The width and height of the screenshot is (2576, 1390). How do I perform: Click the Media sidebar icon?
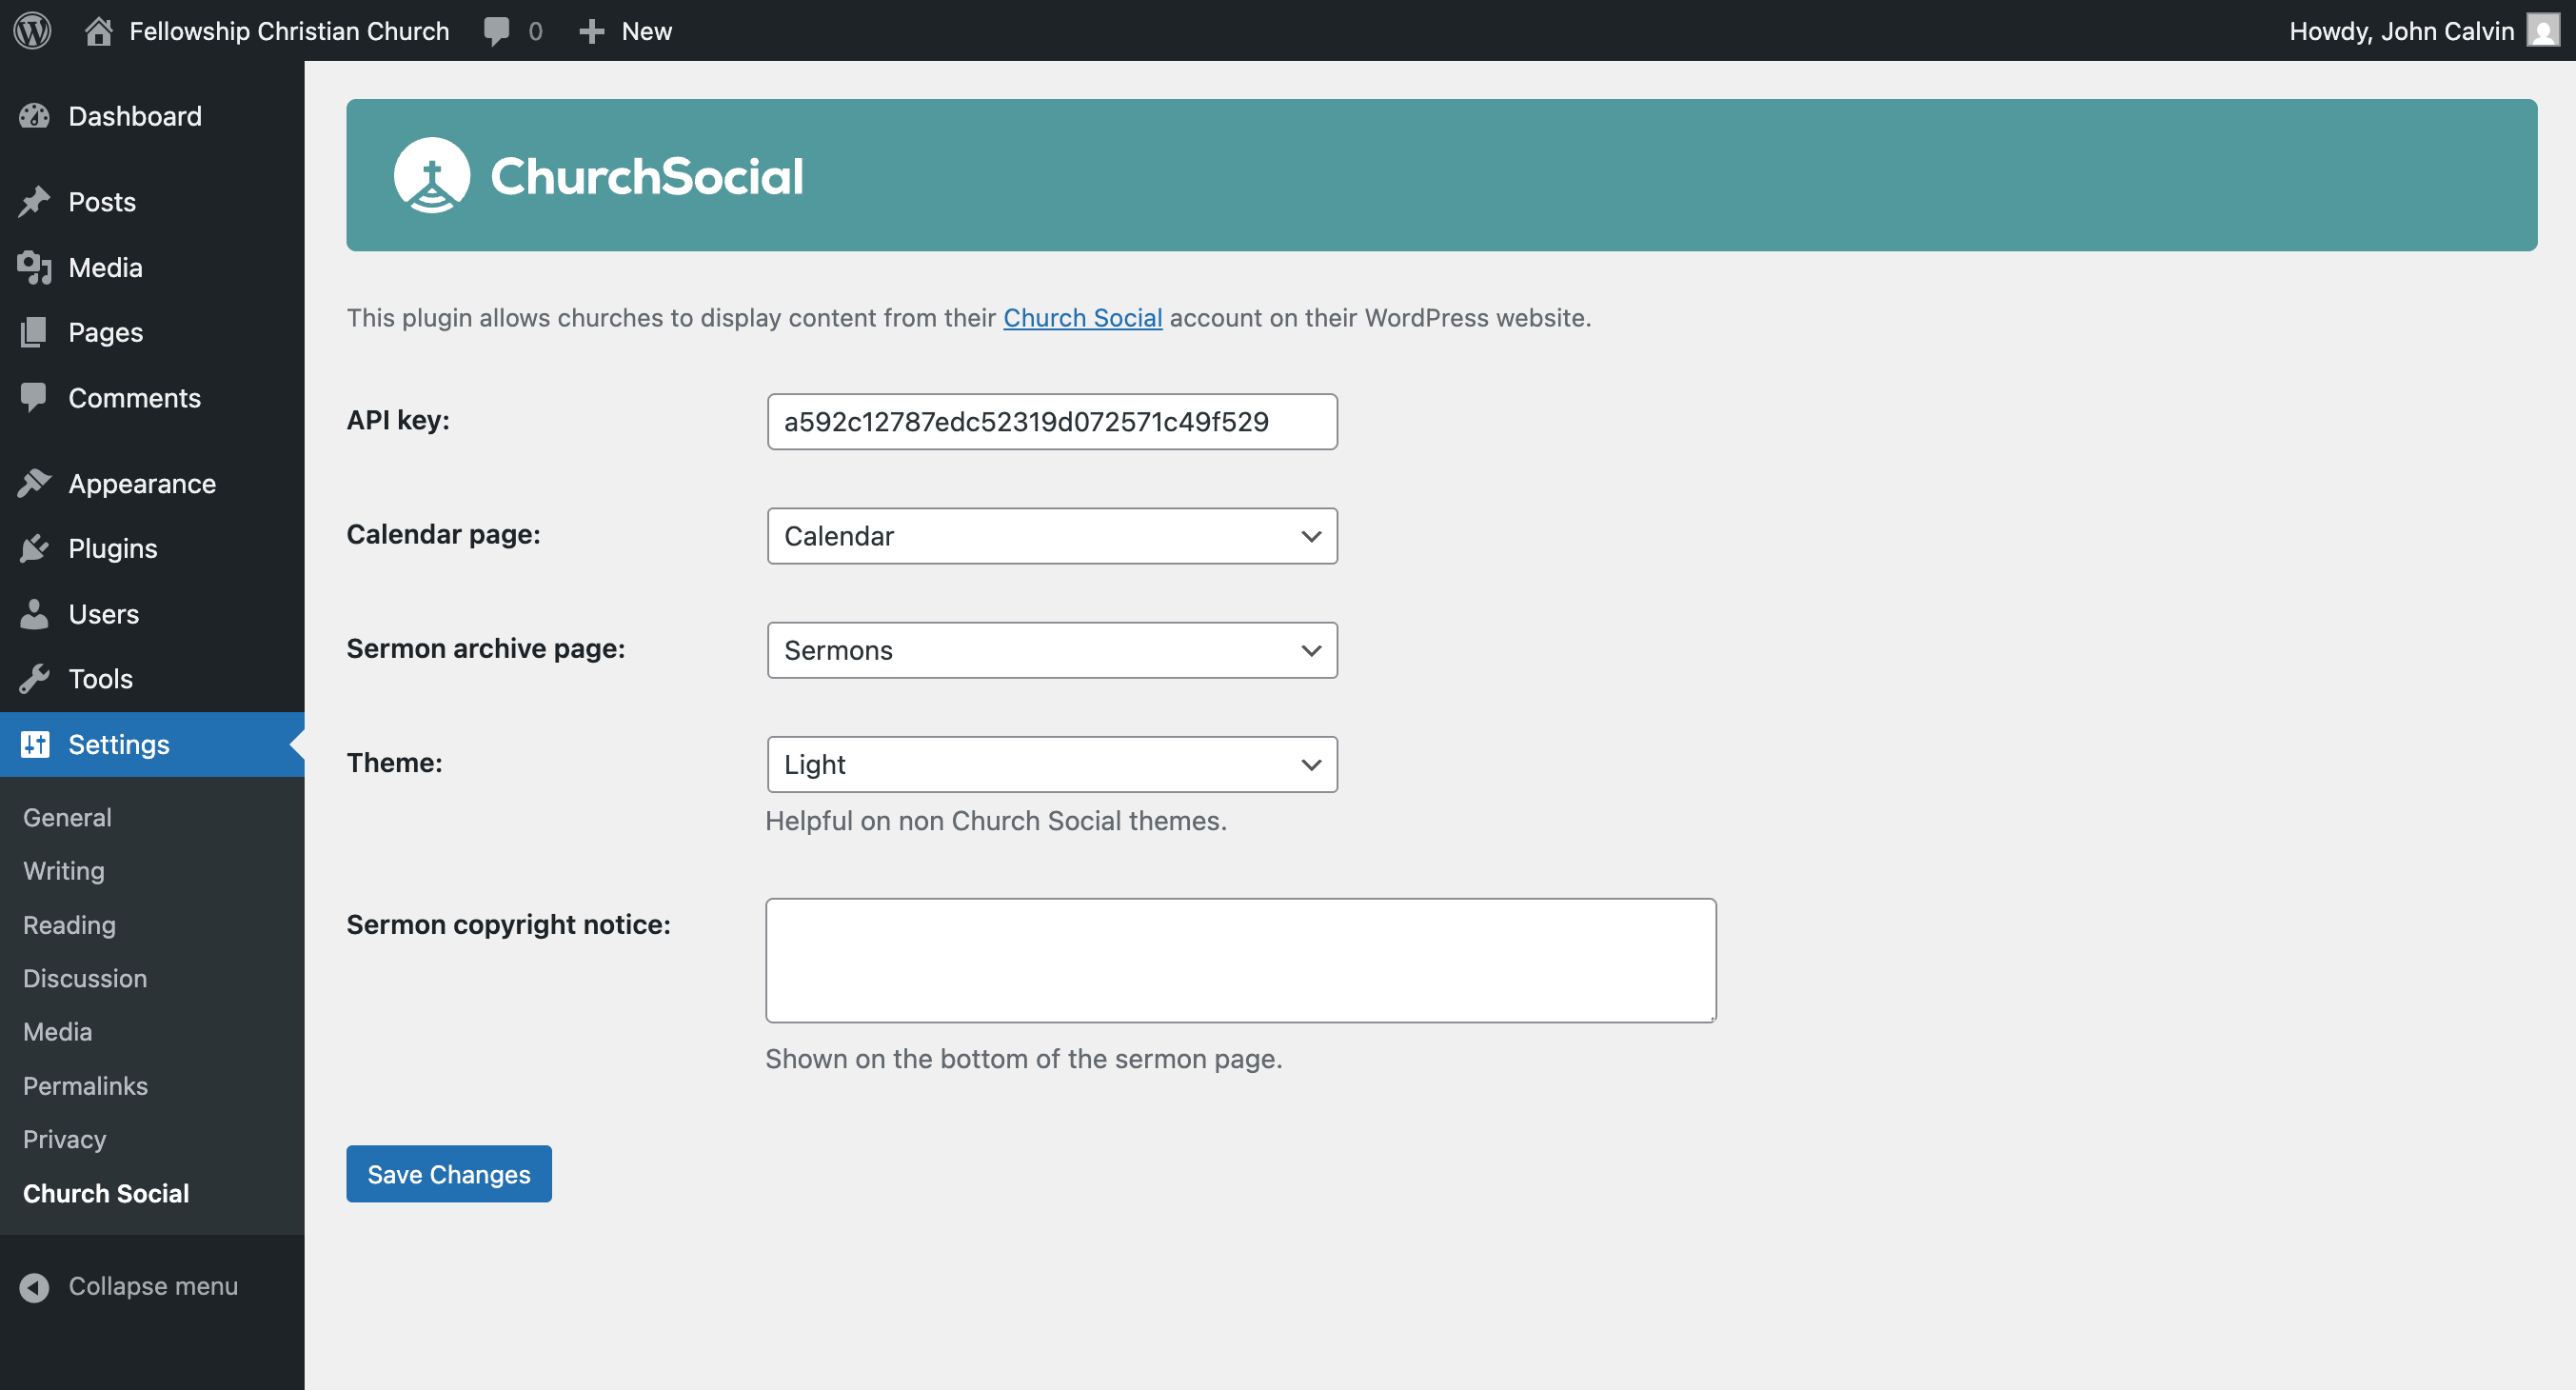click(x=34, y=268)
